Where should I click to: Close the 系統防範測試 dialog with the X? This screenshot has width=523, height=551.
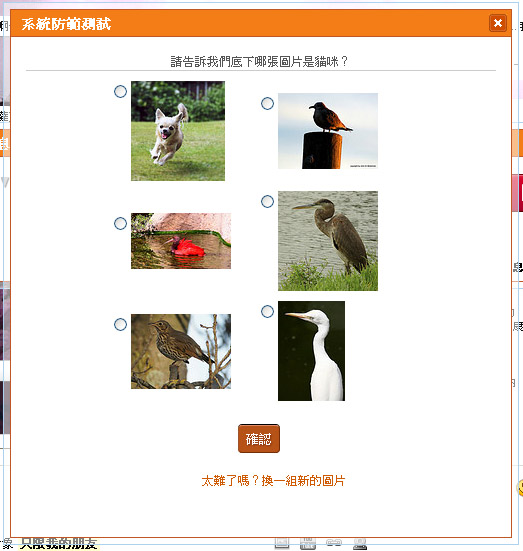[498, 23]
